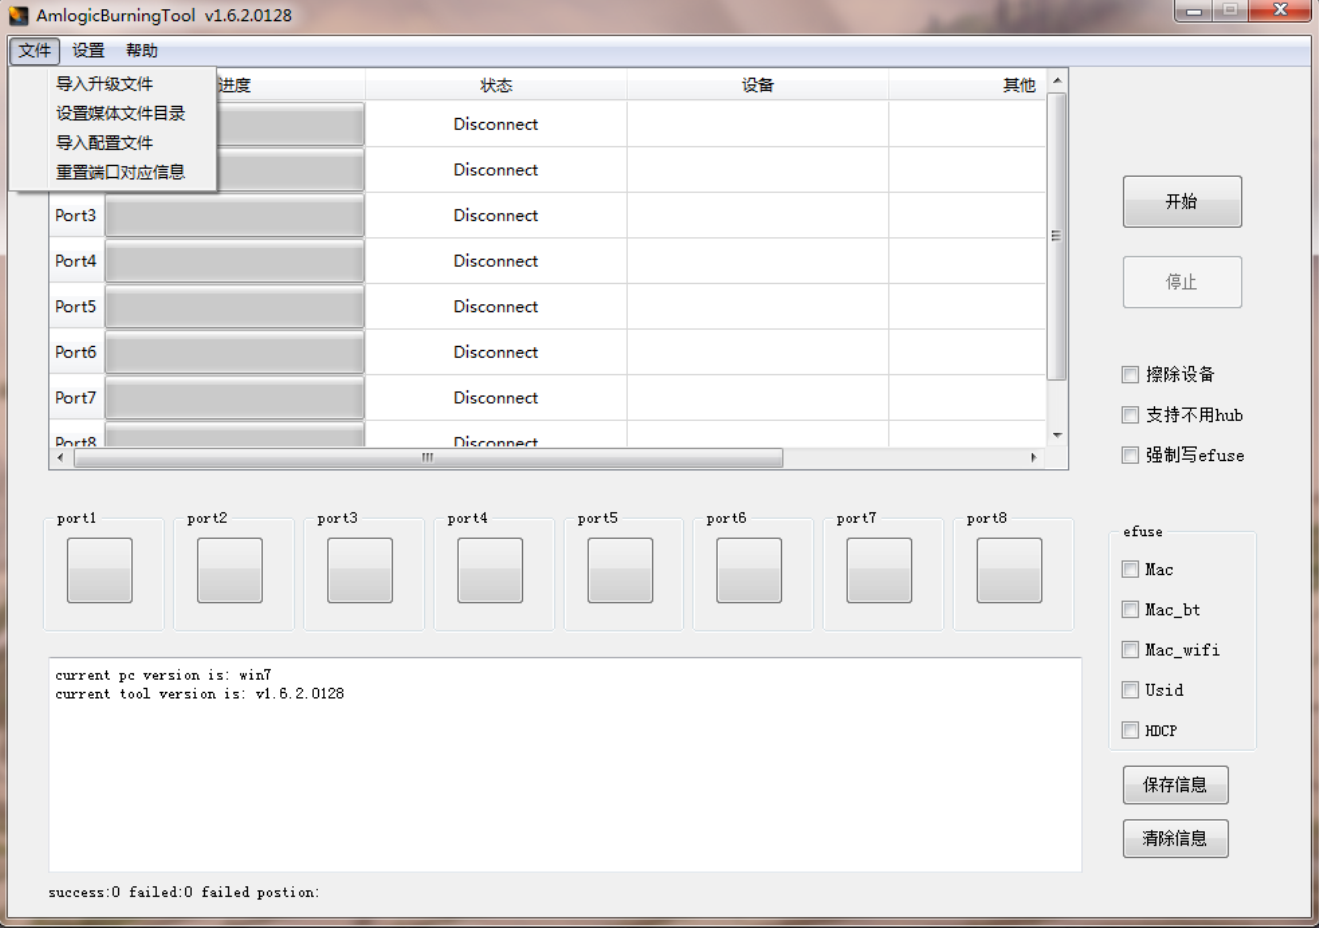Screen dimensions: 1319x928
Task: Click the port6 indicator square
Action: [749, 570]
